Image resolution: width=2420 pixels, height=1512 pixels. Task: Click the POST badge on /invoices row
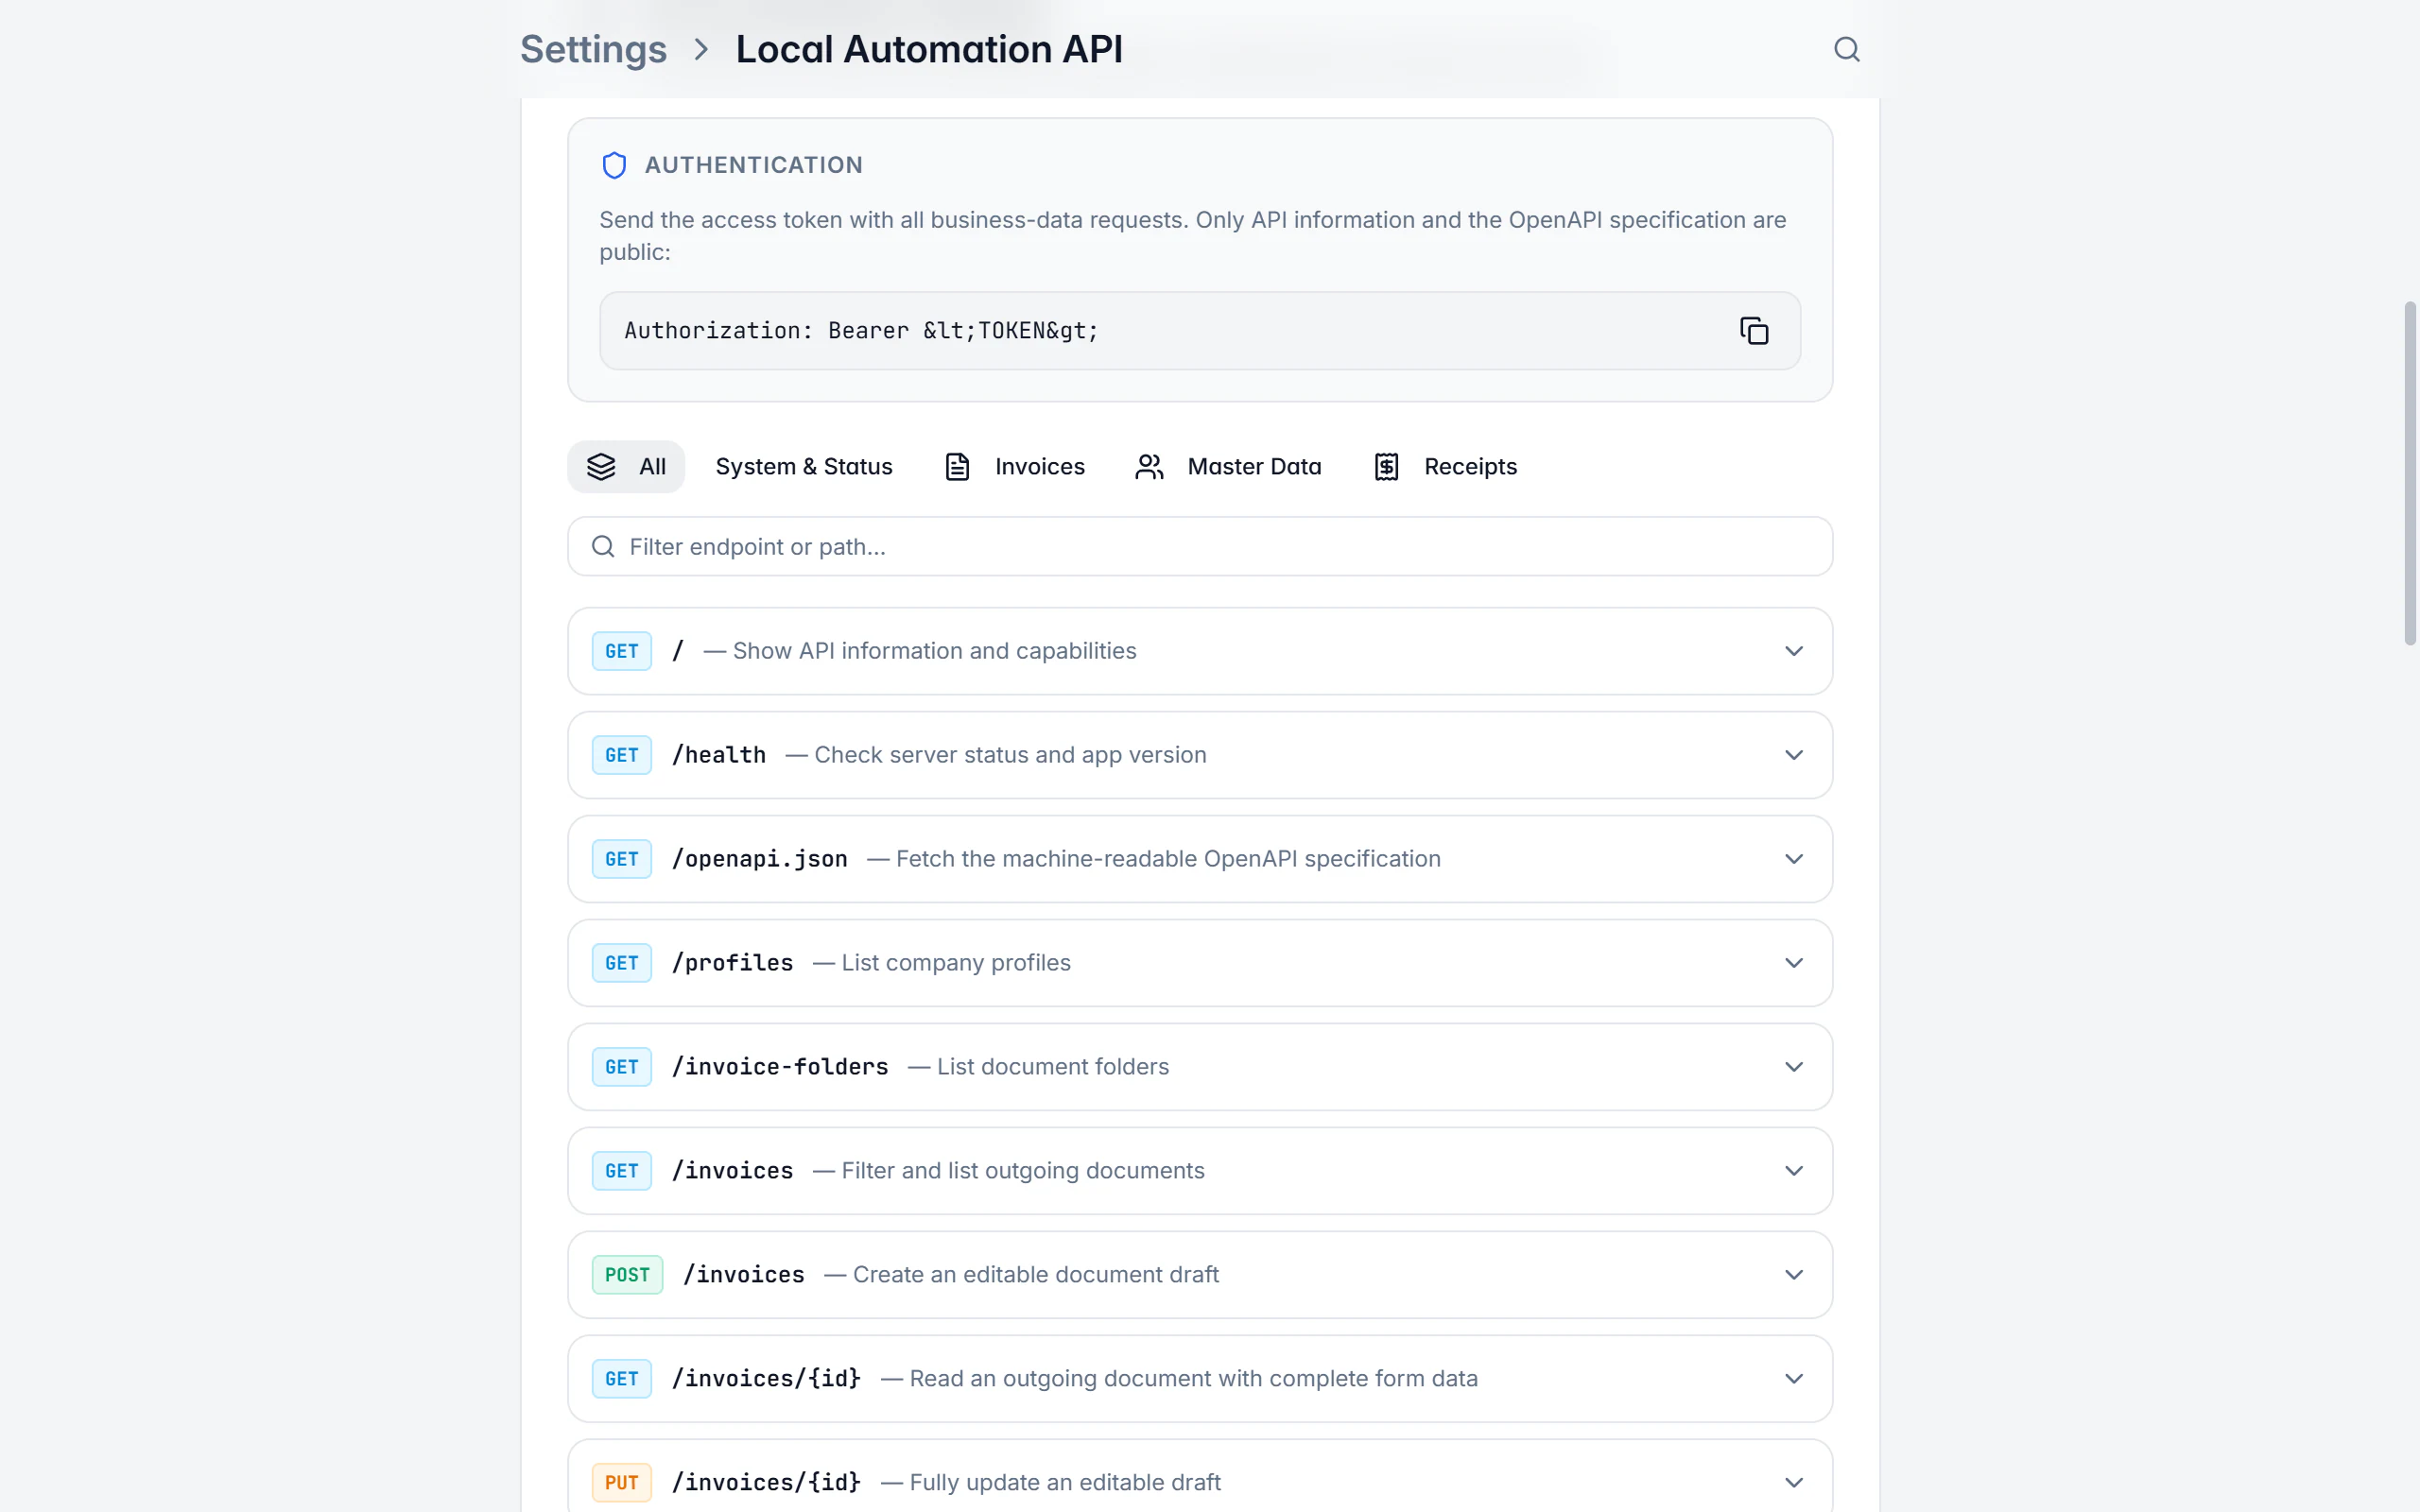click(627, 1275)
